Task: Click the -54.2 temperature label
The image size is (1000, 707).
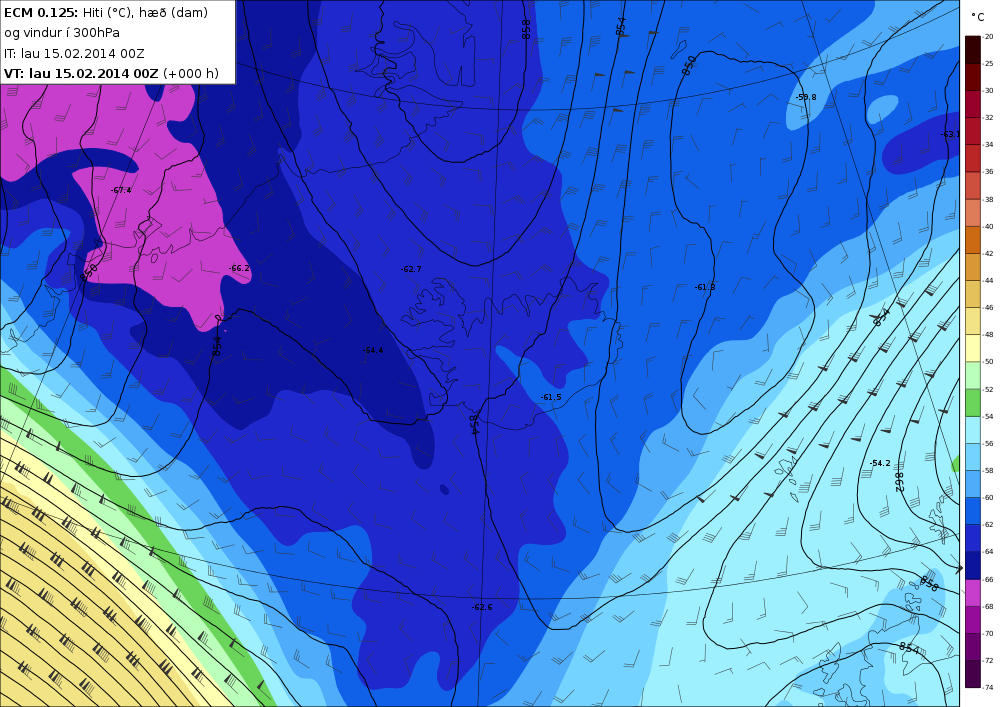Action: pos(879,463)
